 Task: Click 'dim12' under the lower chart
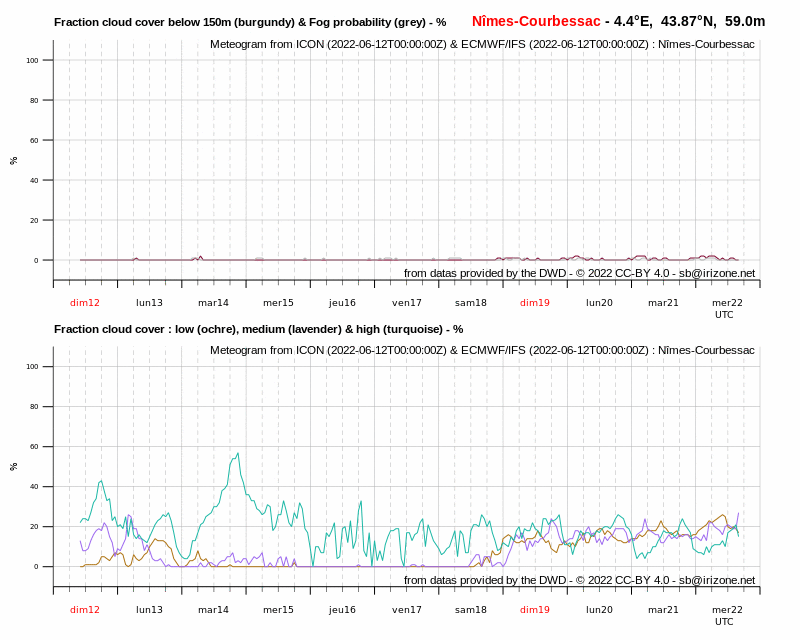85,609
